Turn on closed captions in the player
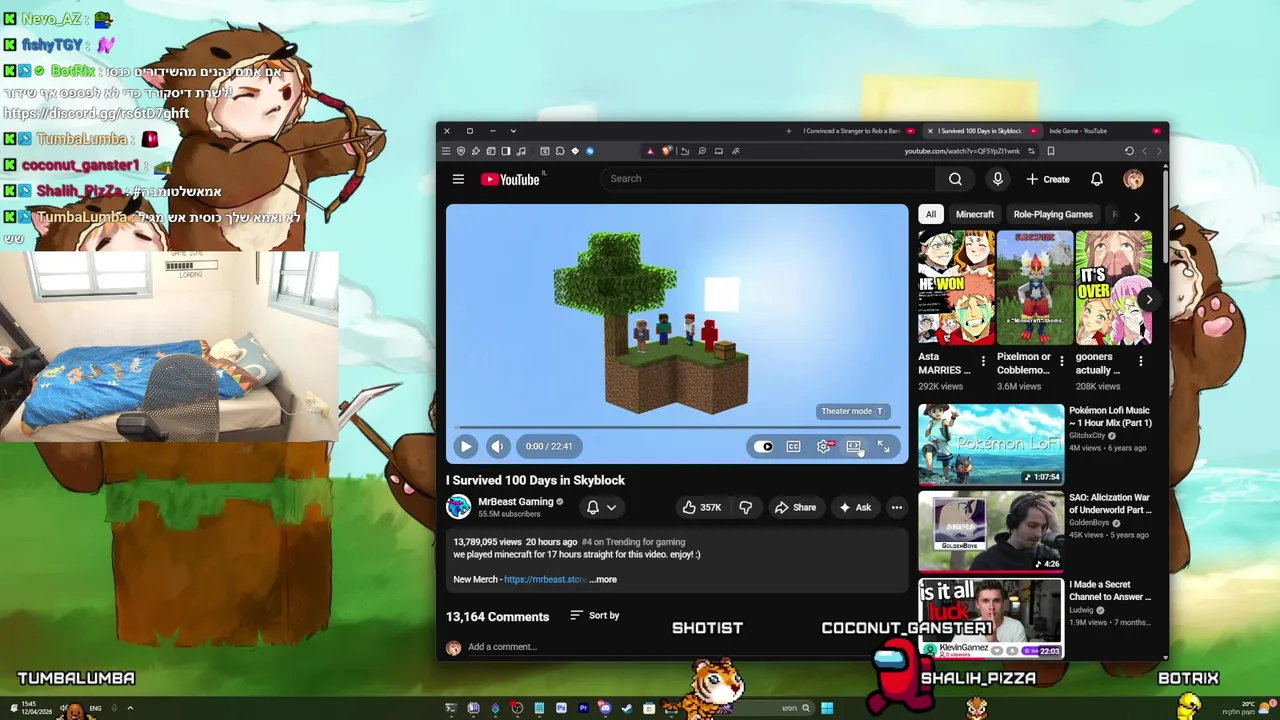 (793, 447)
